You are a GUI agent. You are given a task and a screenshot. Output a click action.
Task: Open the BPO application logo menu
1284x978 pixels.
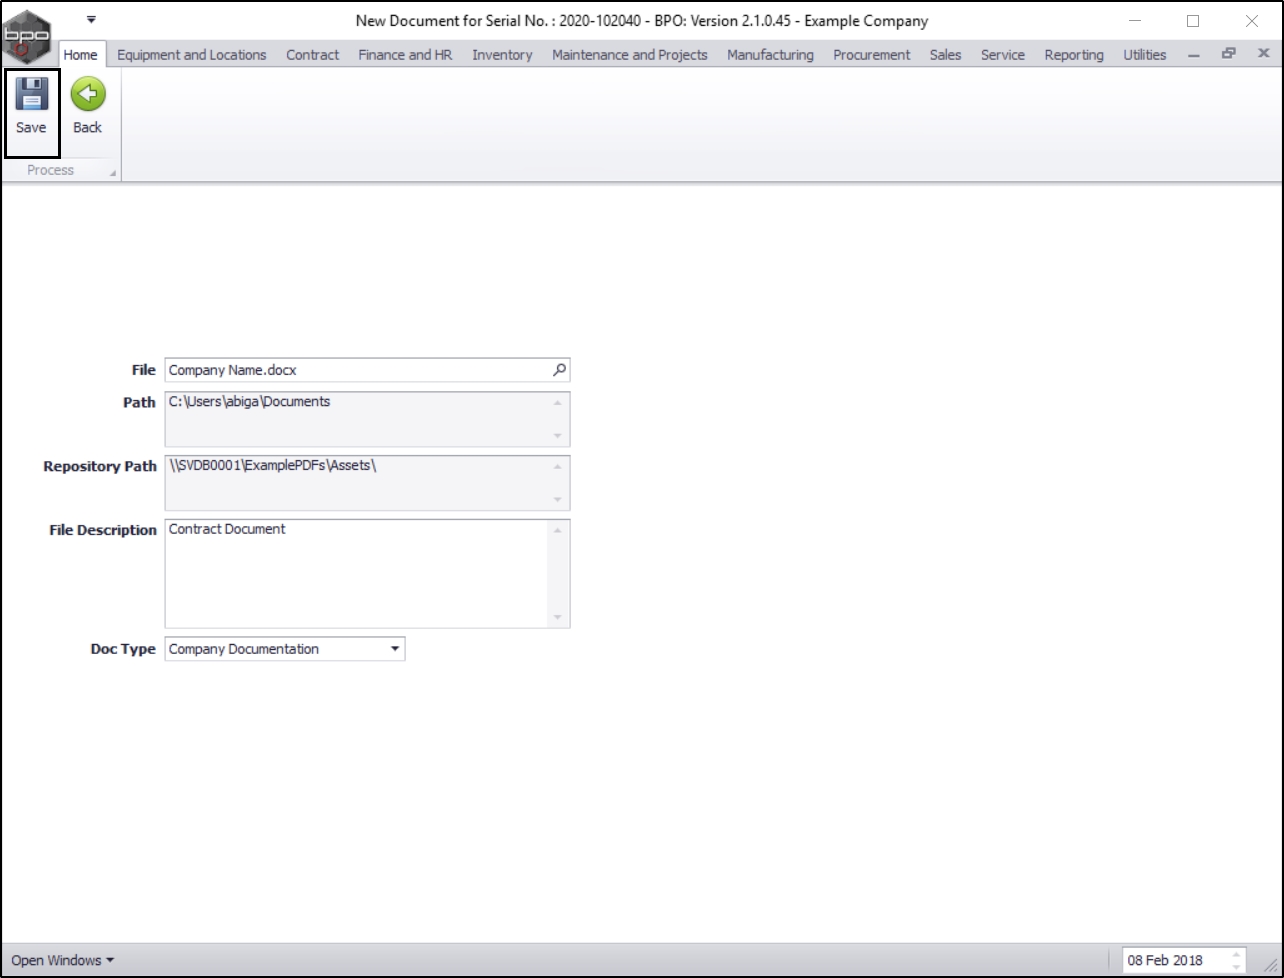(x=28, y=36)
